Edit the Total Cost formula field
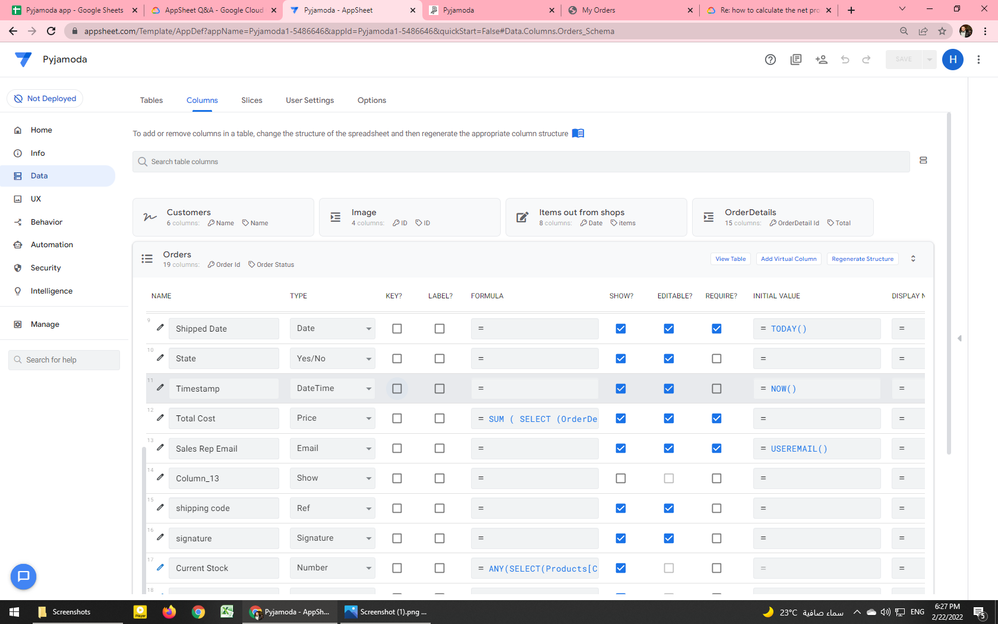Image resolution: width=998 pixels, height=624 pixels. point(535,418)
